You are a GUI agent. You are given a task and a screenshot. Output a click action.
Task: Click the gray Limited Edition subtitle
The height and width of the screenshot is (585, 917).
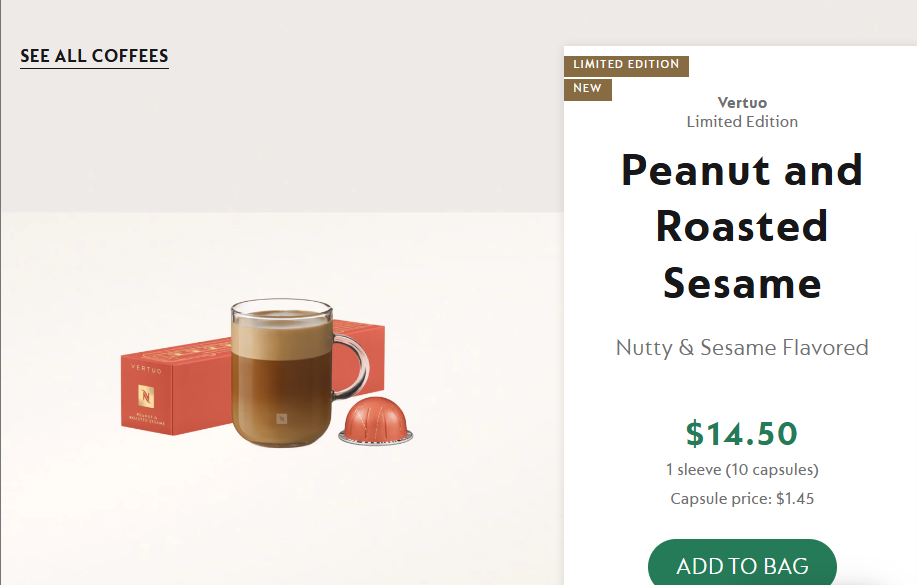coord(742,122)
